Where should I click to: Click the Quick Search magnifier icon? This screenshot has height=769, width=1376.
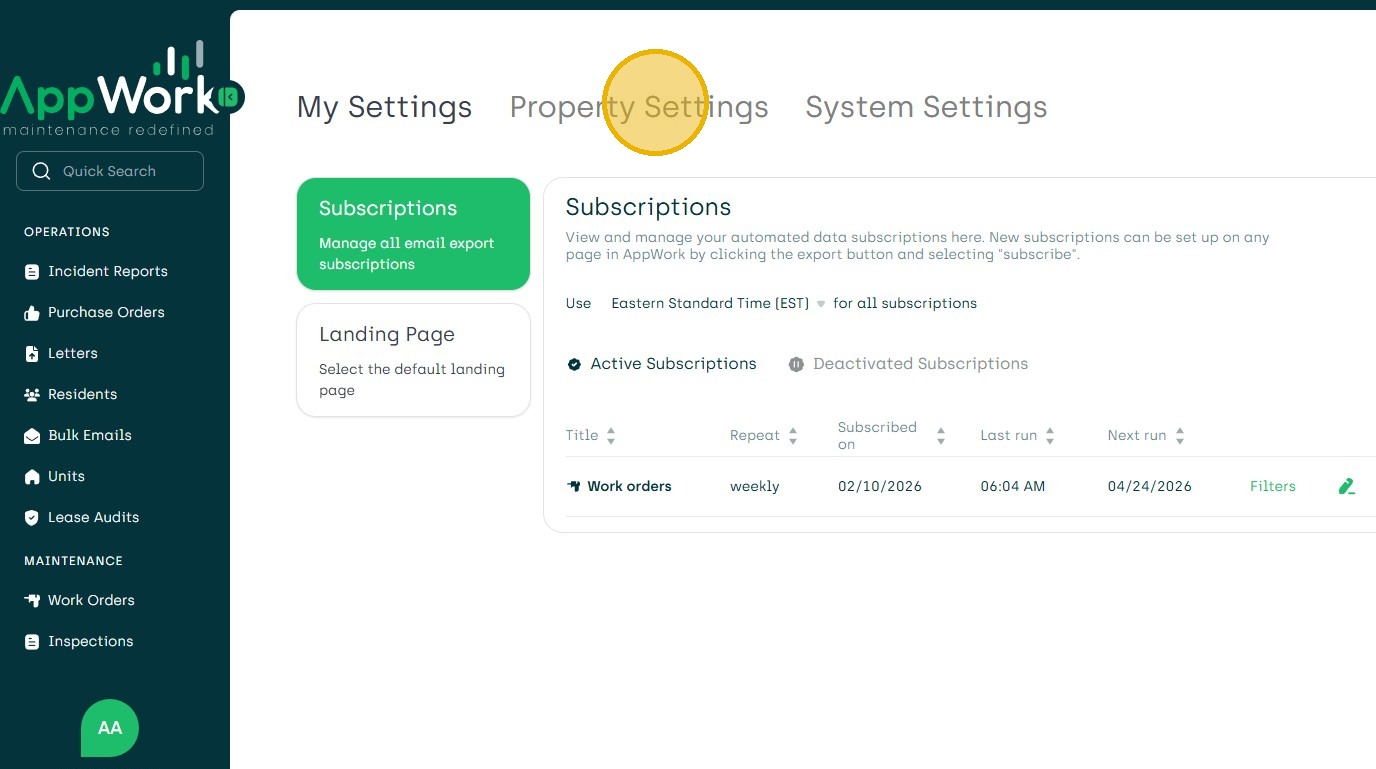coord(41,171)
